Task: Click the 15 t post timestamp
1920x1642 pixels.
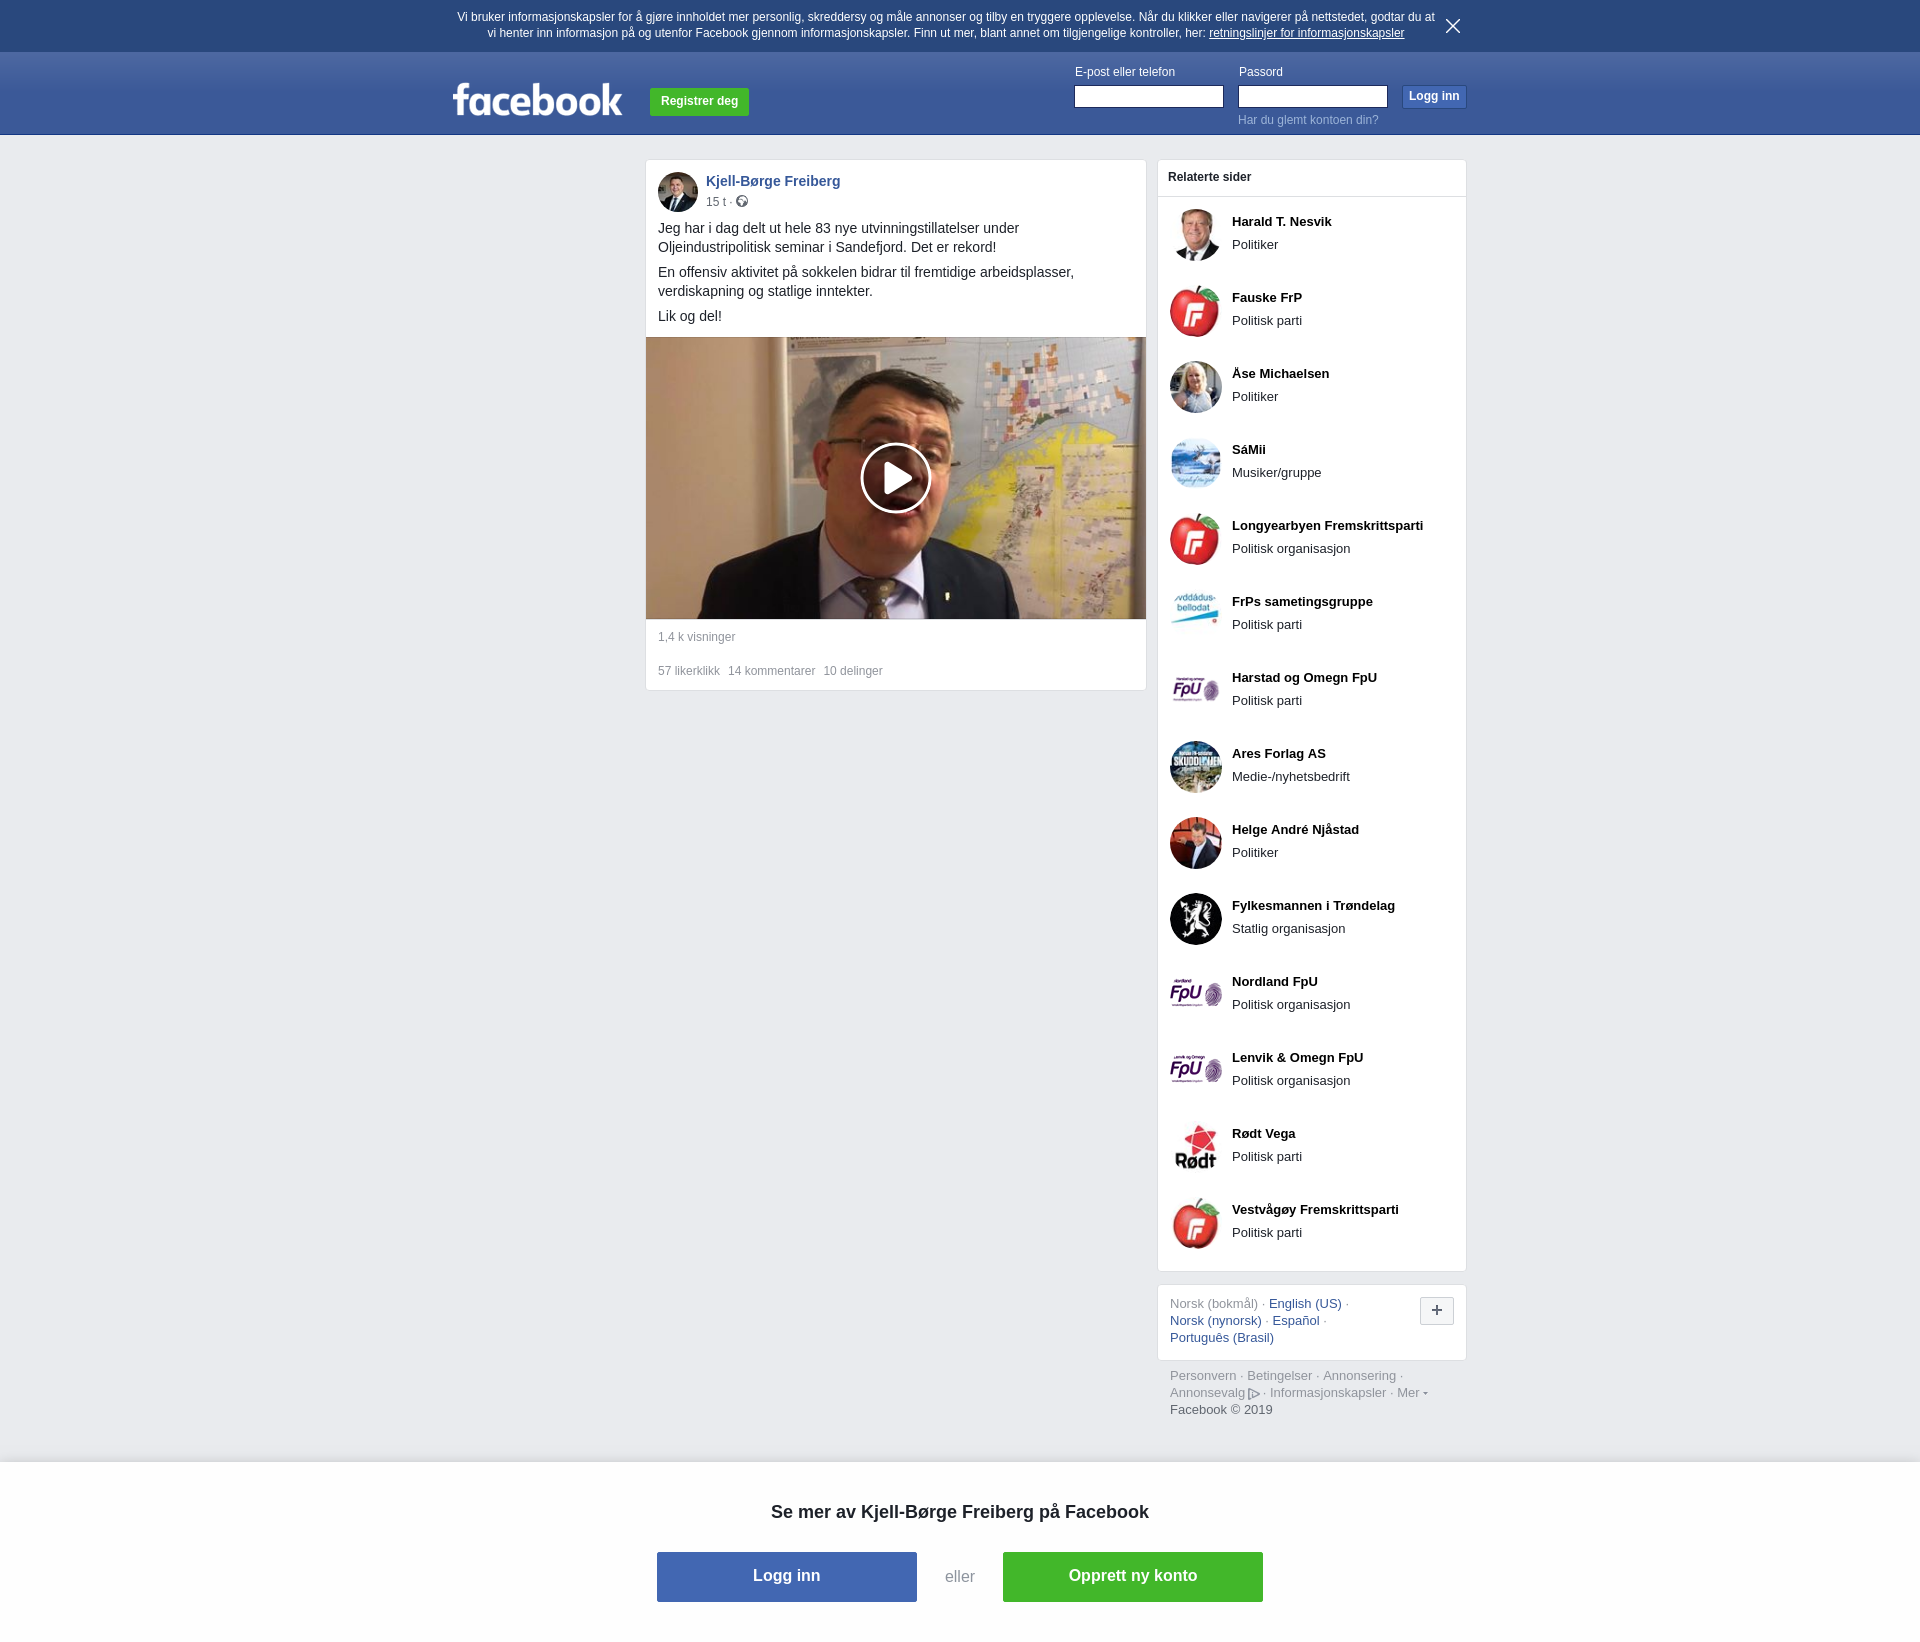Action: [716, 202]
